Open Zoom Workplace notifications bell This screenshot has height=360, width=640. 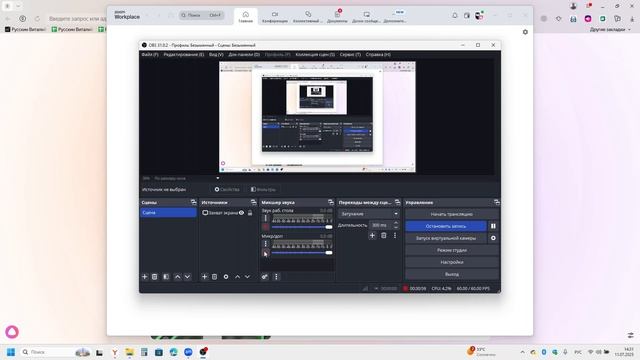coord(455,16)
